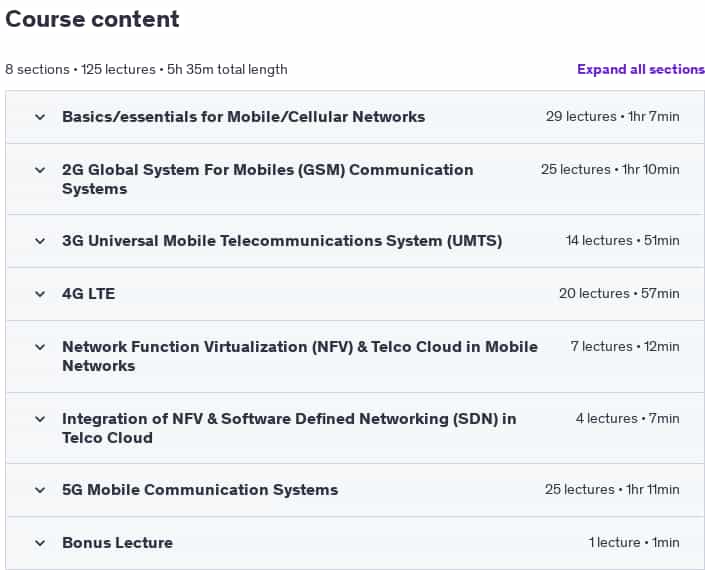Expand the Basics/essentials section chevron
Viewport: 705px width, 570px height.
point(40,117)
